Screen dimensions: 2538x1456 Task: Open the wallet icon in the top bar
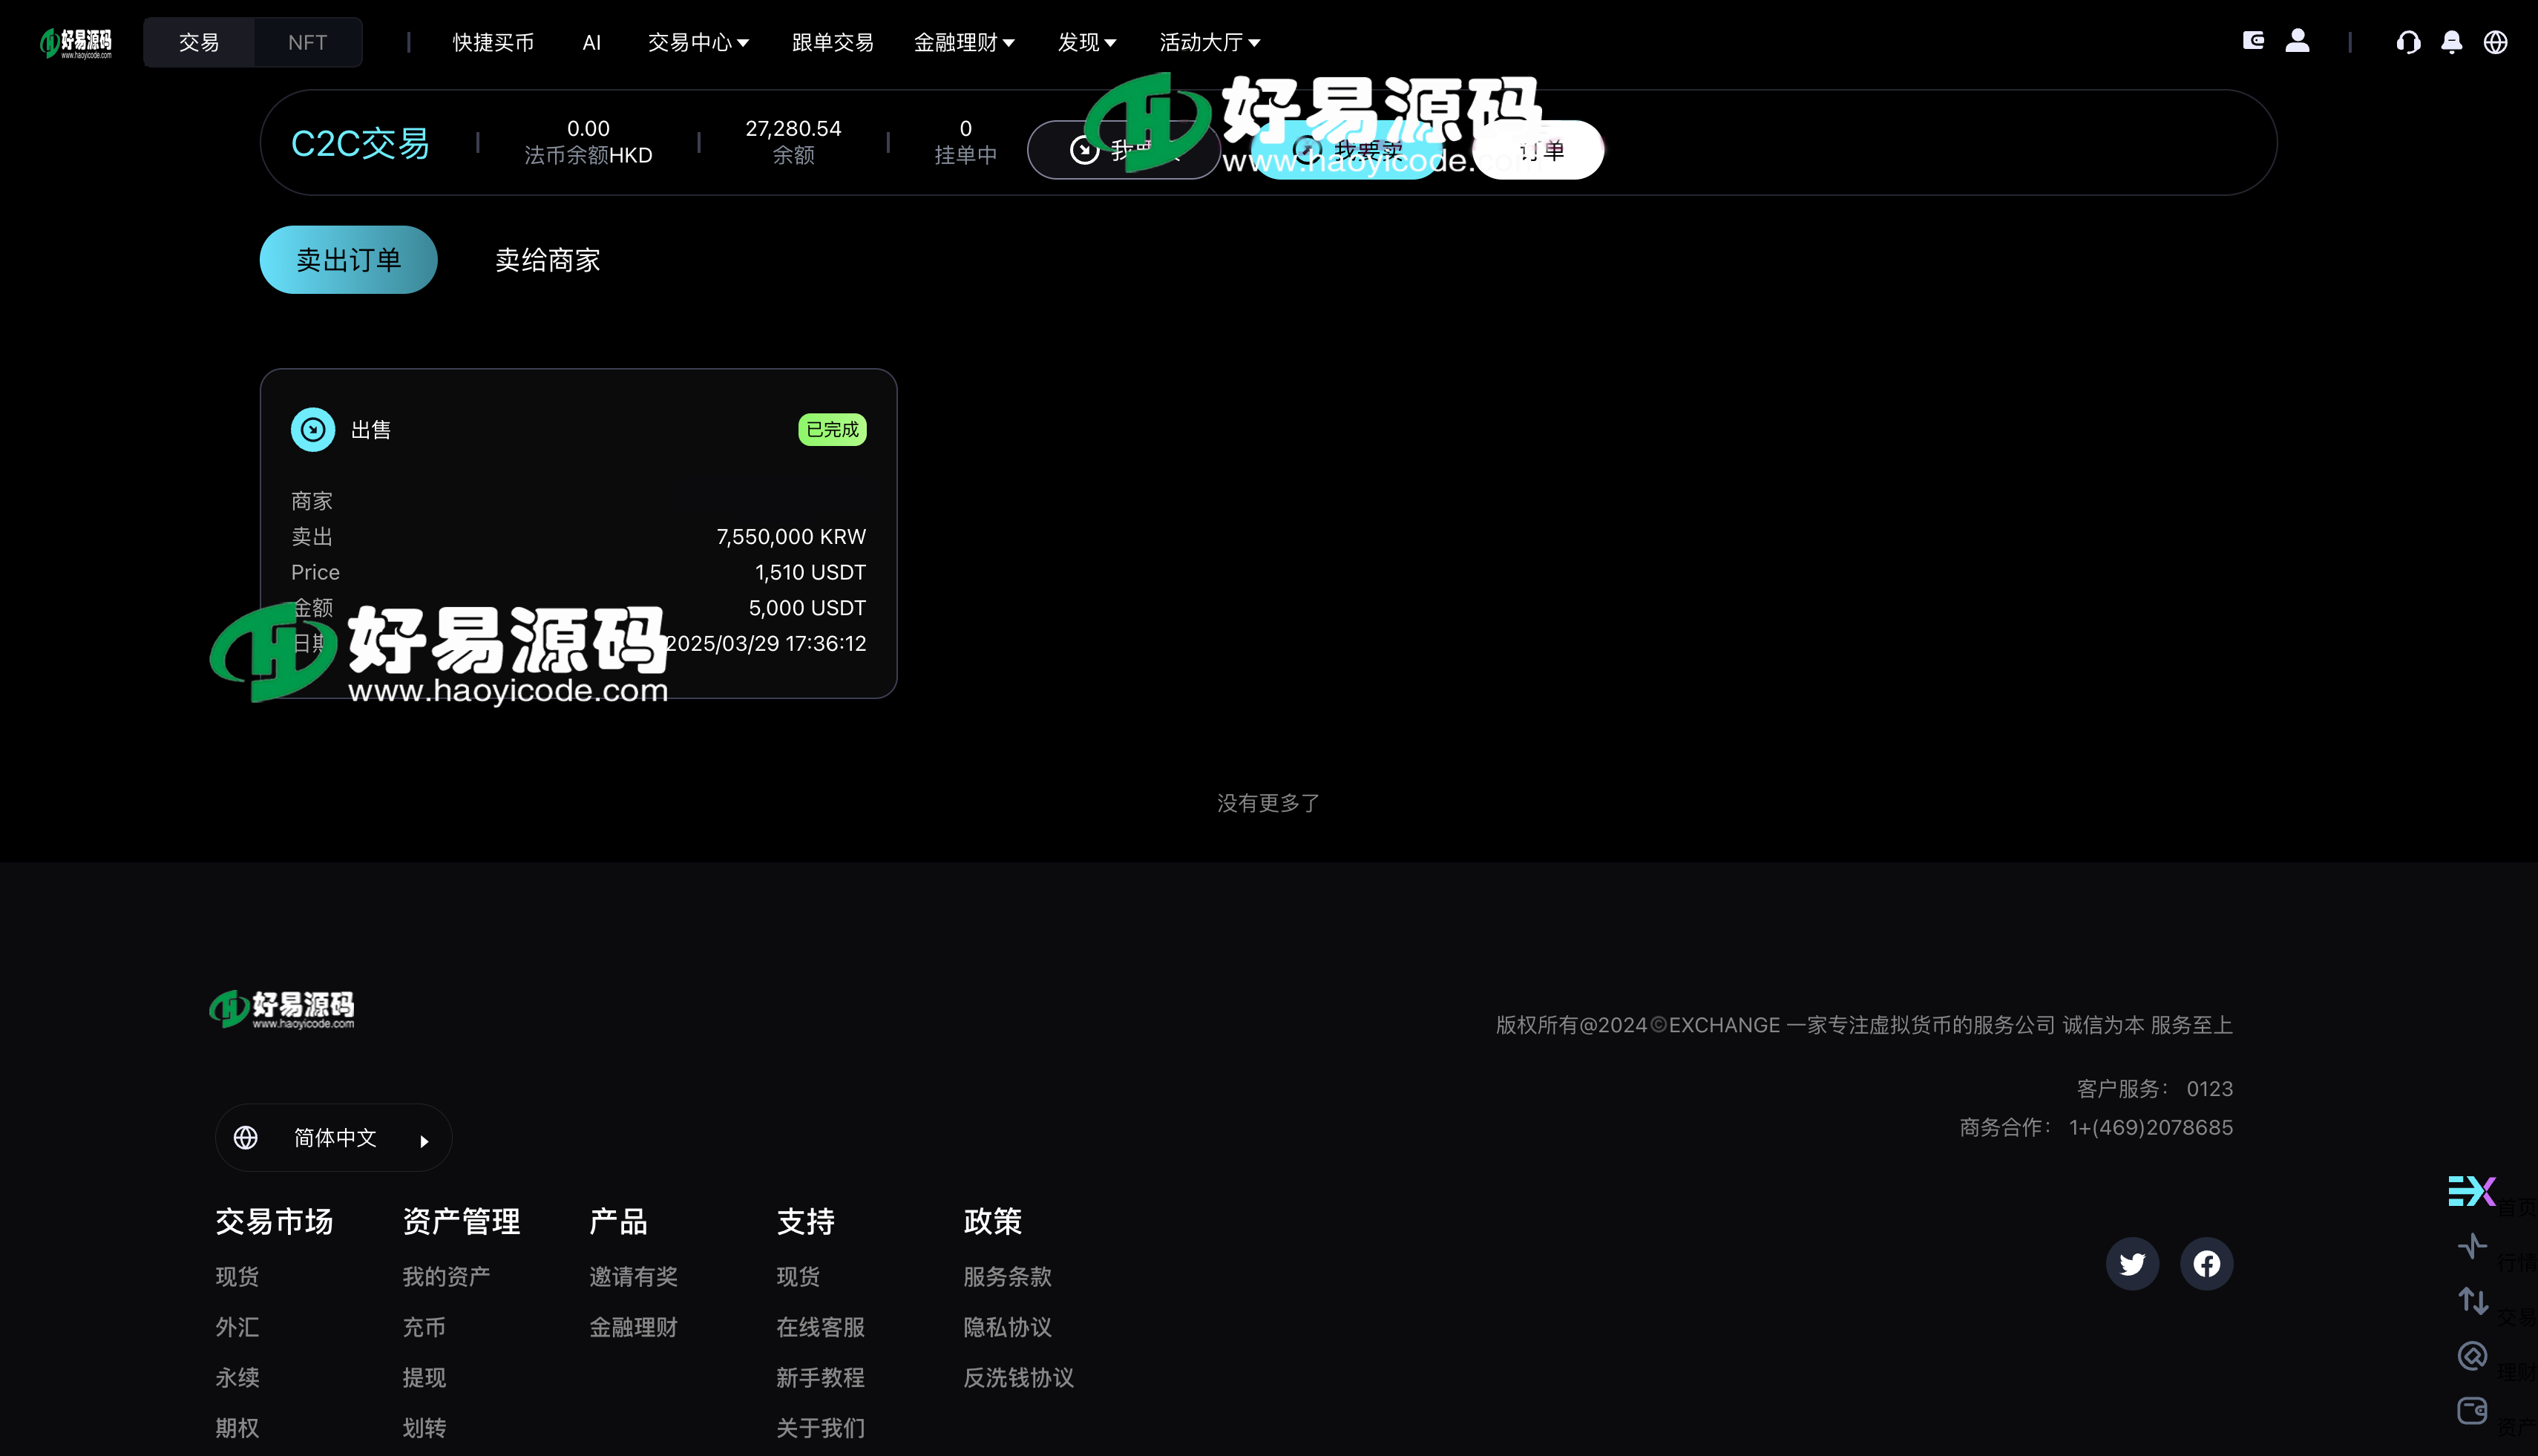click(2253, 41)
